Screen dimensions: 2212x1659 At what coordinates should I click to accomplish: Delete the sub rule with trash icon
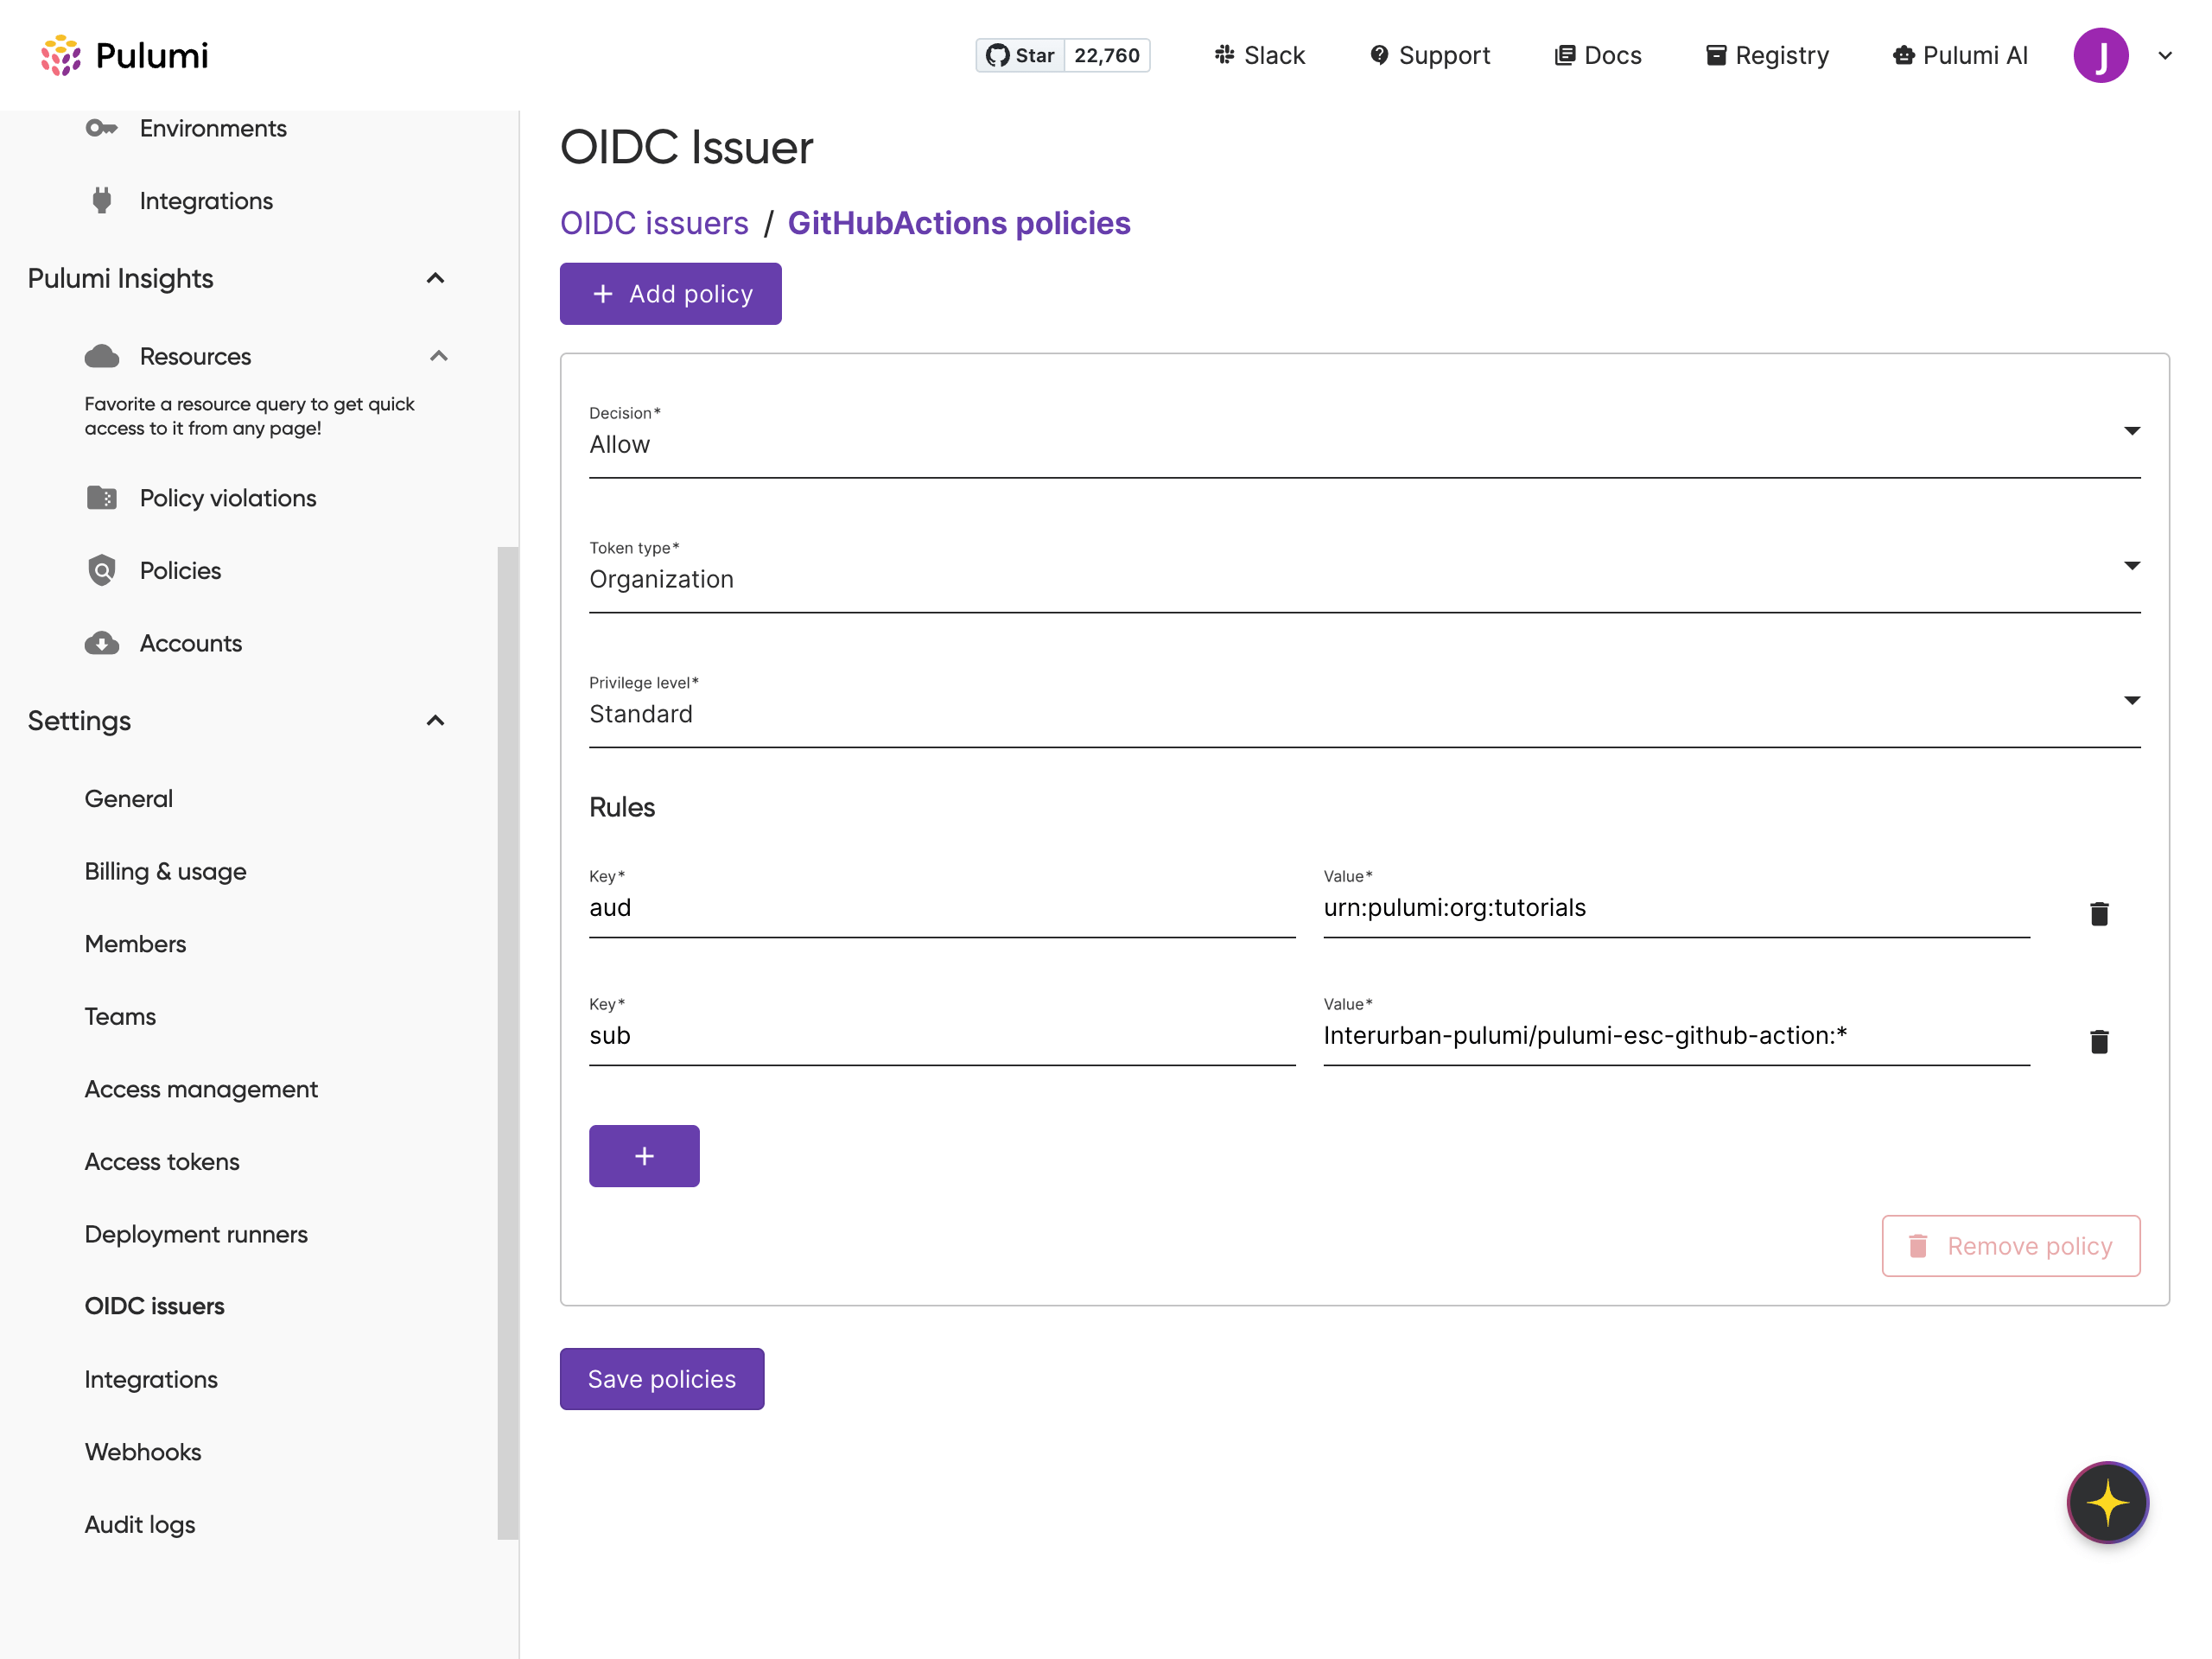(x=2098, y=1041)
